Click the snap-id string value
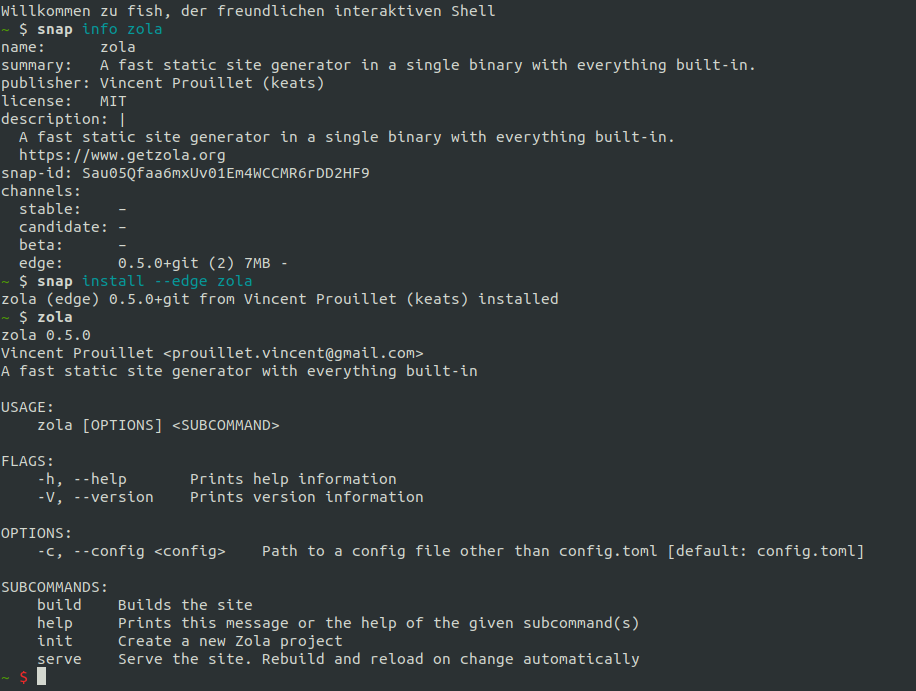The image size is (916, 691). click(x=226, y=173)
